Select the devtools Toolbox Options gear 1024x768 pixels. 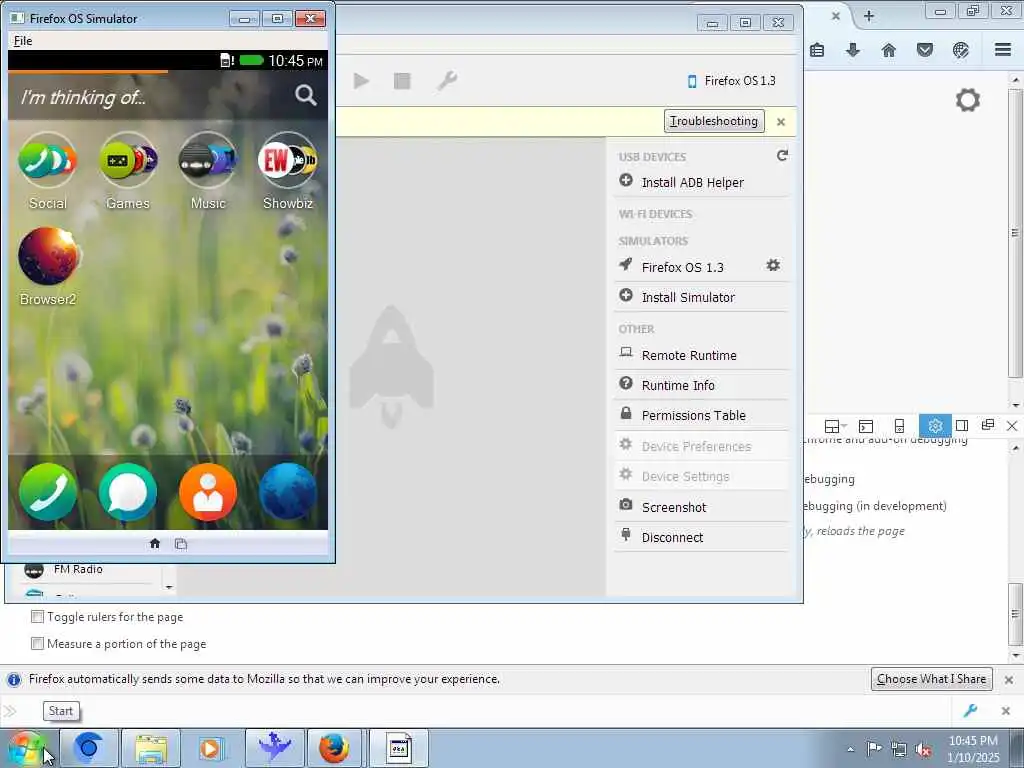935,426
